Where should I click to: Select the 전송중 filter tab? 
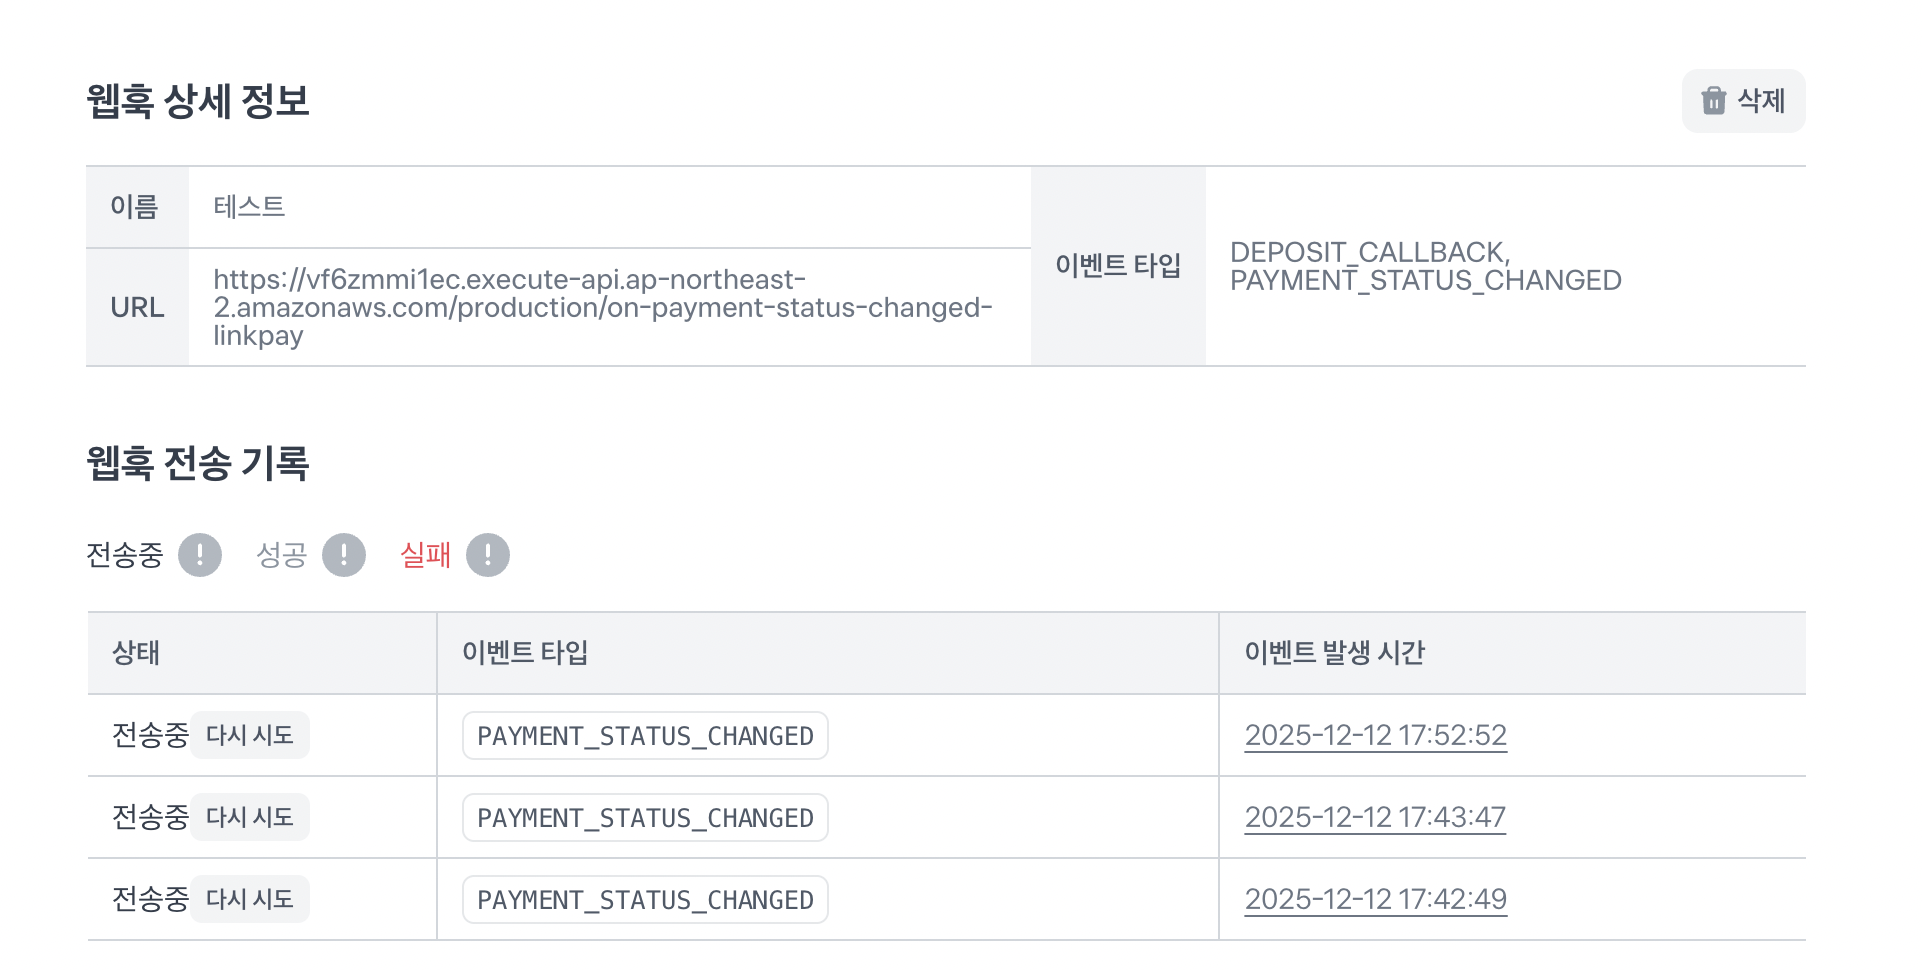125,555
